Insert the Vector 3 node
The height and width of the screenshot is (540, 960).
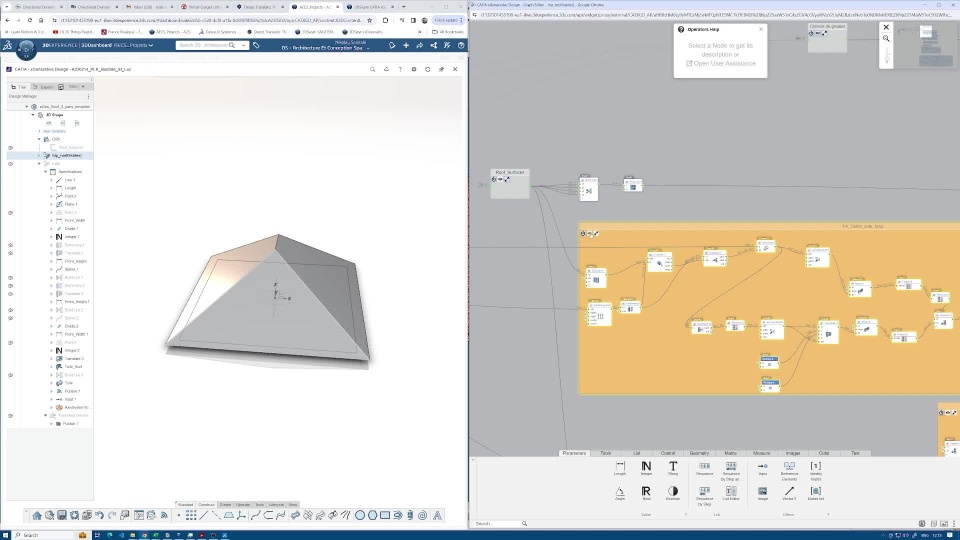coord(789,493)
